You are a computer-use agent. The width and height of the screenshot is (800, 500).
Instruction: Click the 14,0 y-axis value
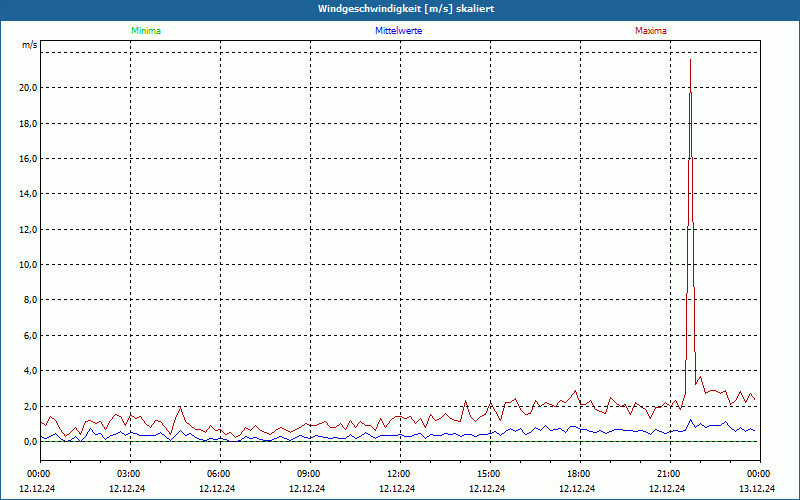pyautogui.click(x=28, y=194)
